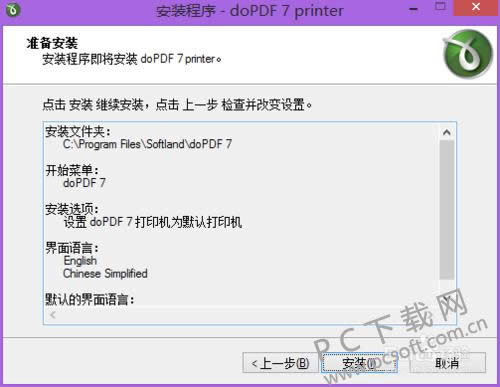The image size is (500, 387).
Task: Click the maximize button in the title bar
Action: (x=440, y=7)
